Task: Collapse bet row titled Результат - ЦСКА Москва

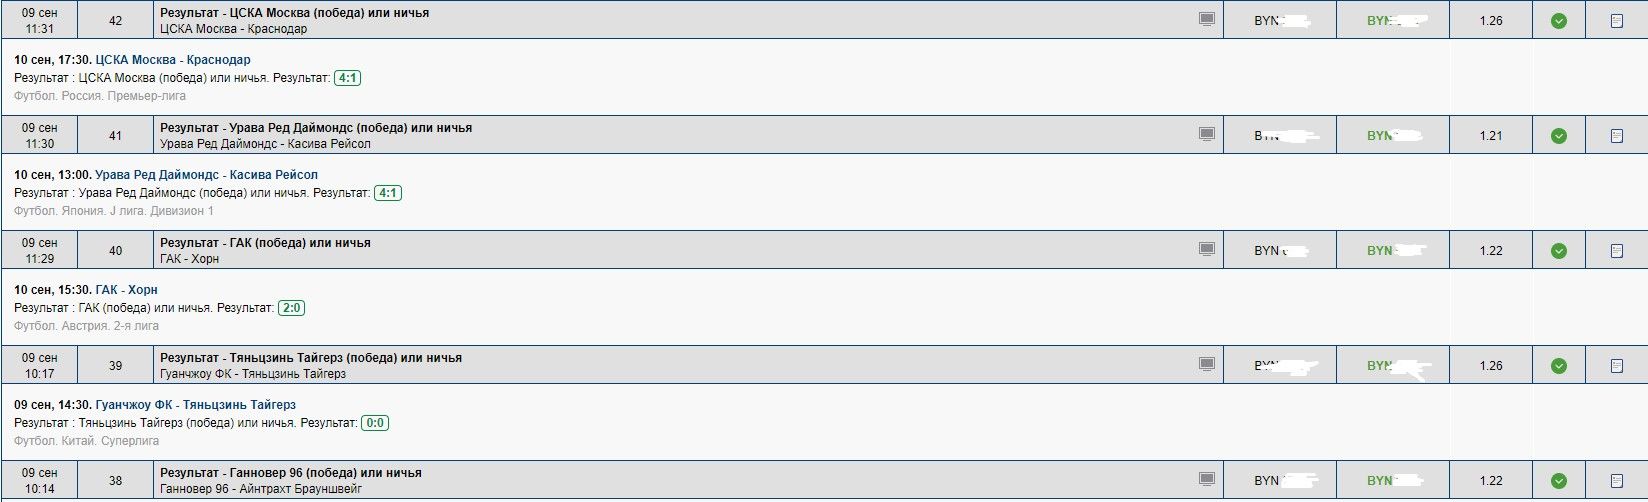Action: 294,13
